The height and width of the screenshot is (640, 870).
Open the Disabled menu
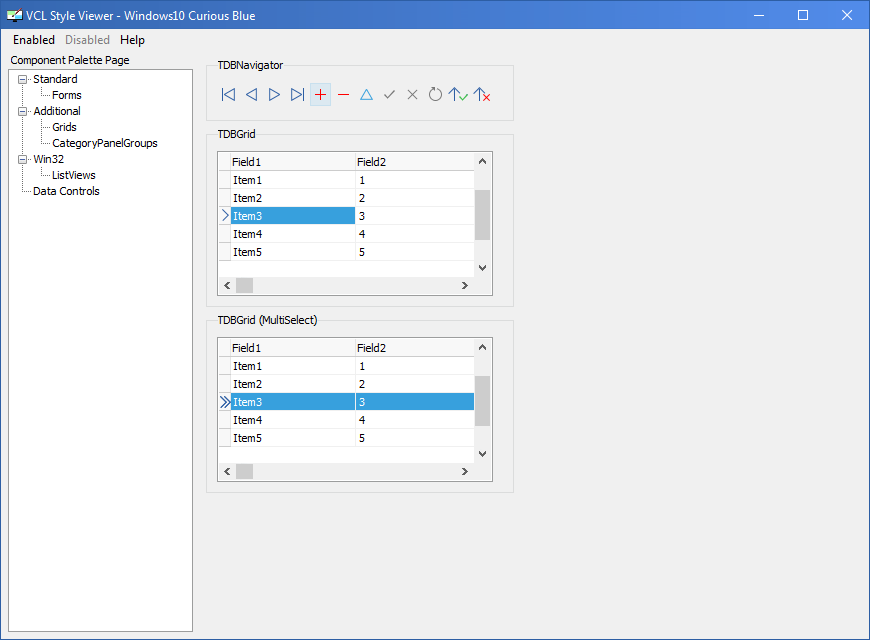(x=88, y=40)
